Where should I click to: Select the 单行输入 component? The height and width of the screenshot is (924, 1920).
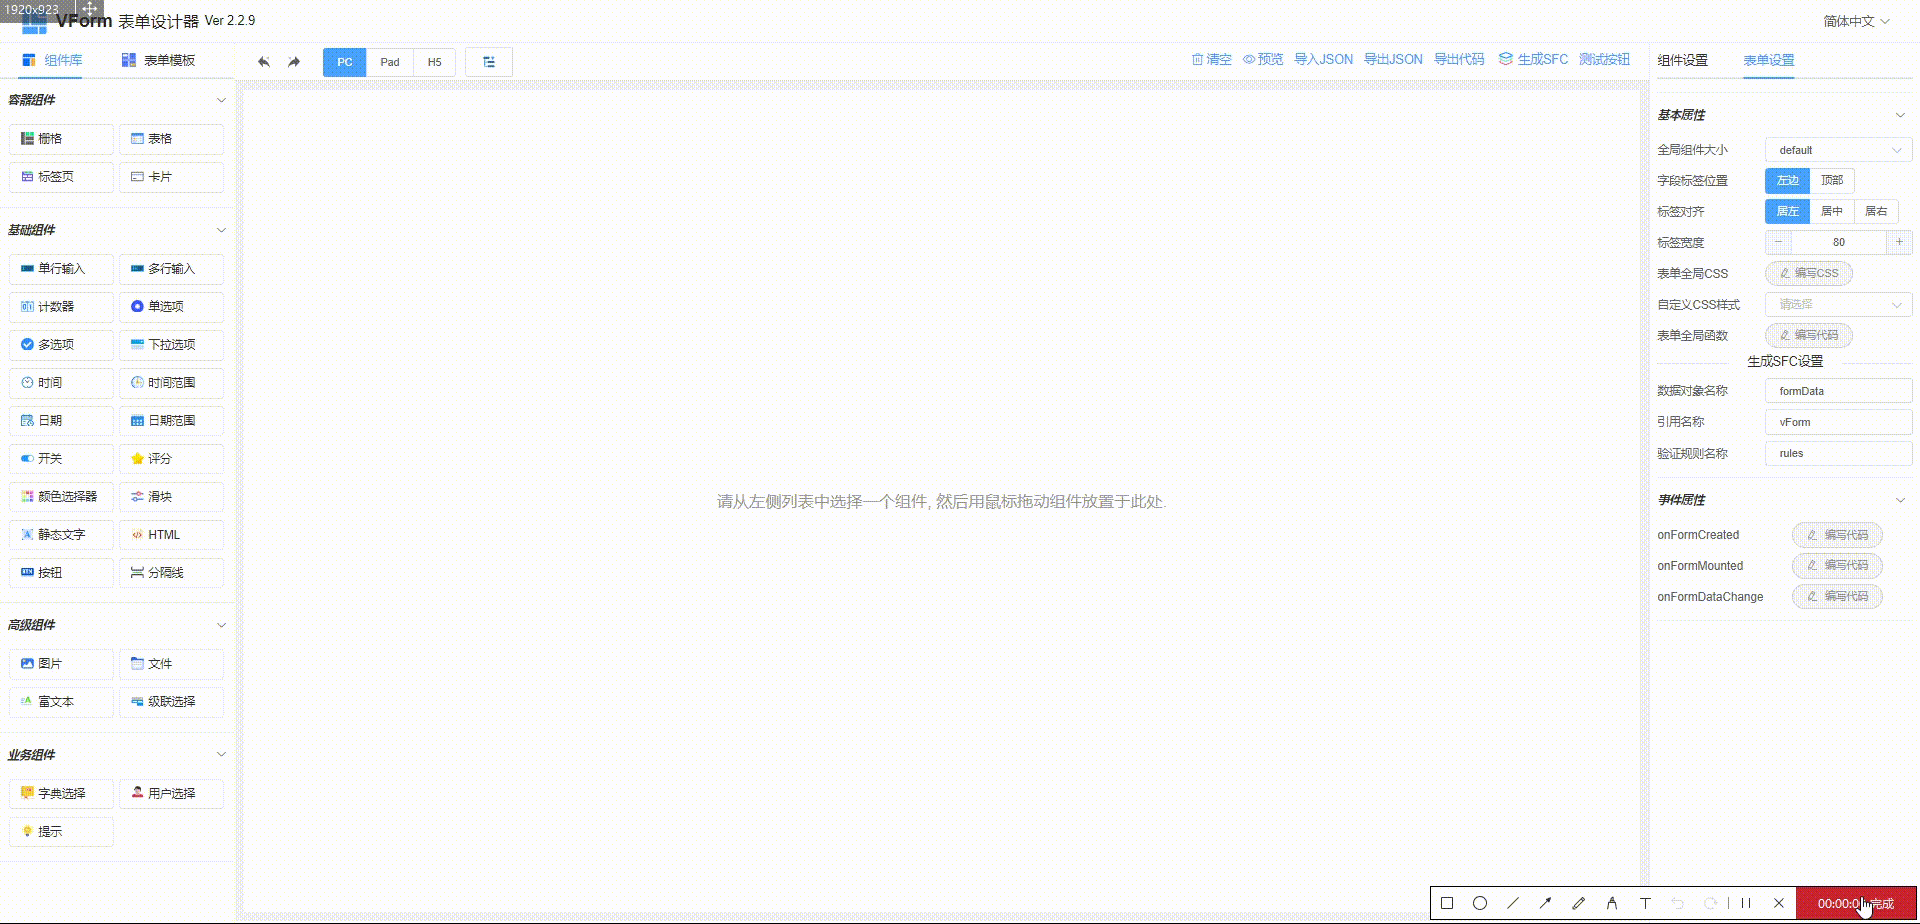(60, 269)
